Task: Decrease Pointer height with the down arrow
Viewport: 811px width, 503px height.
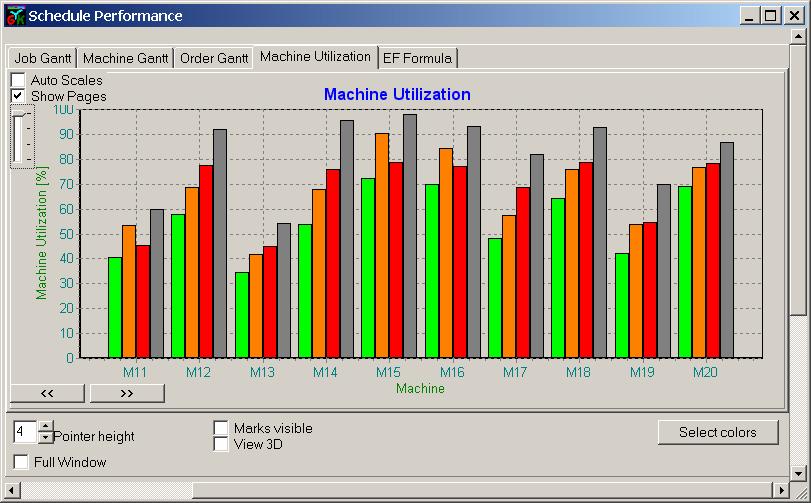Action: (x=46, y=438)
